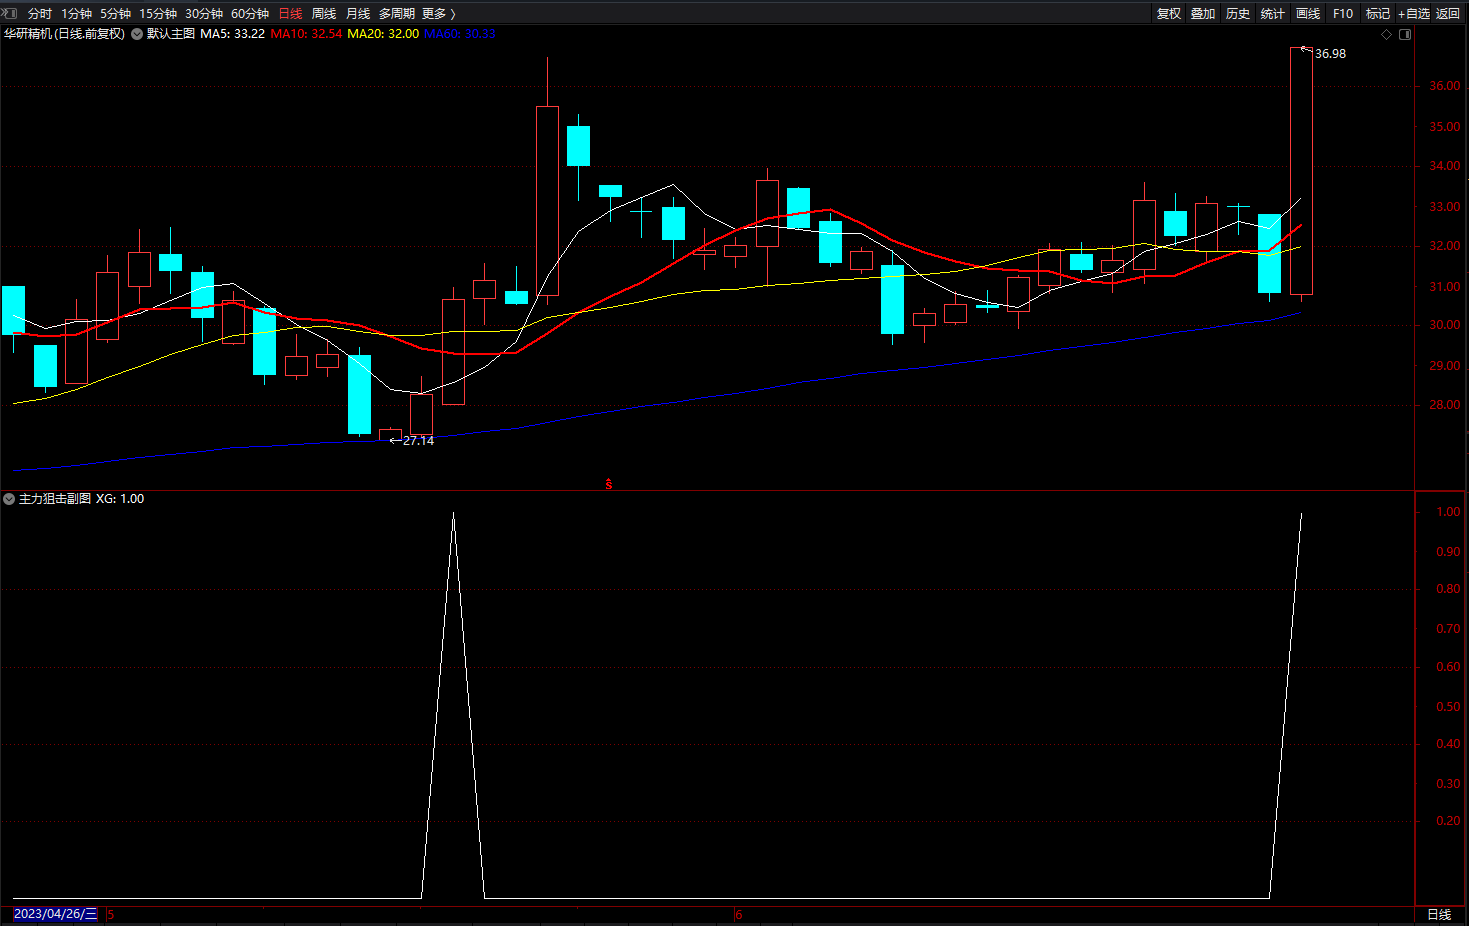Click the month 6 marker on time axis

738,915
